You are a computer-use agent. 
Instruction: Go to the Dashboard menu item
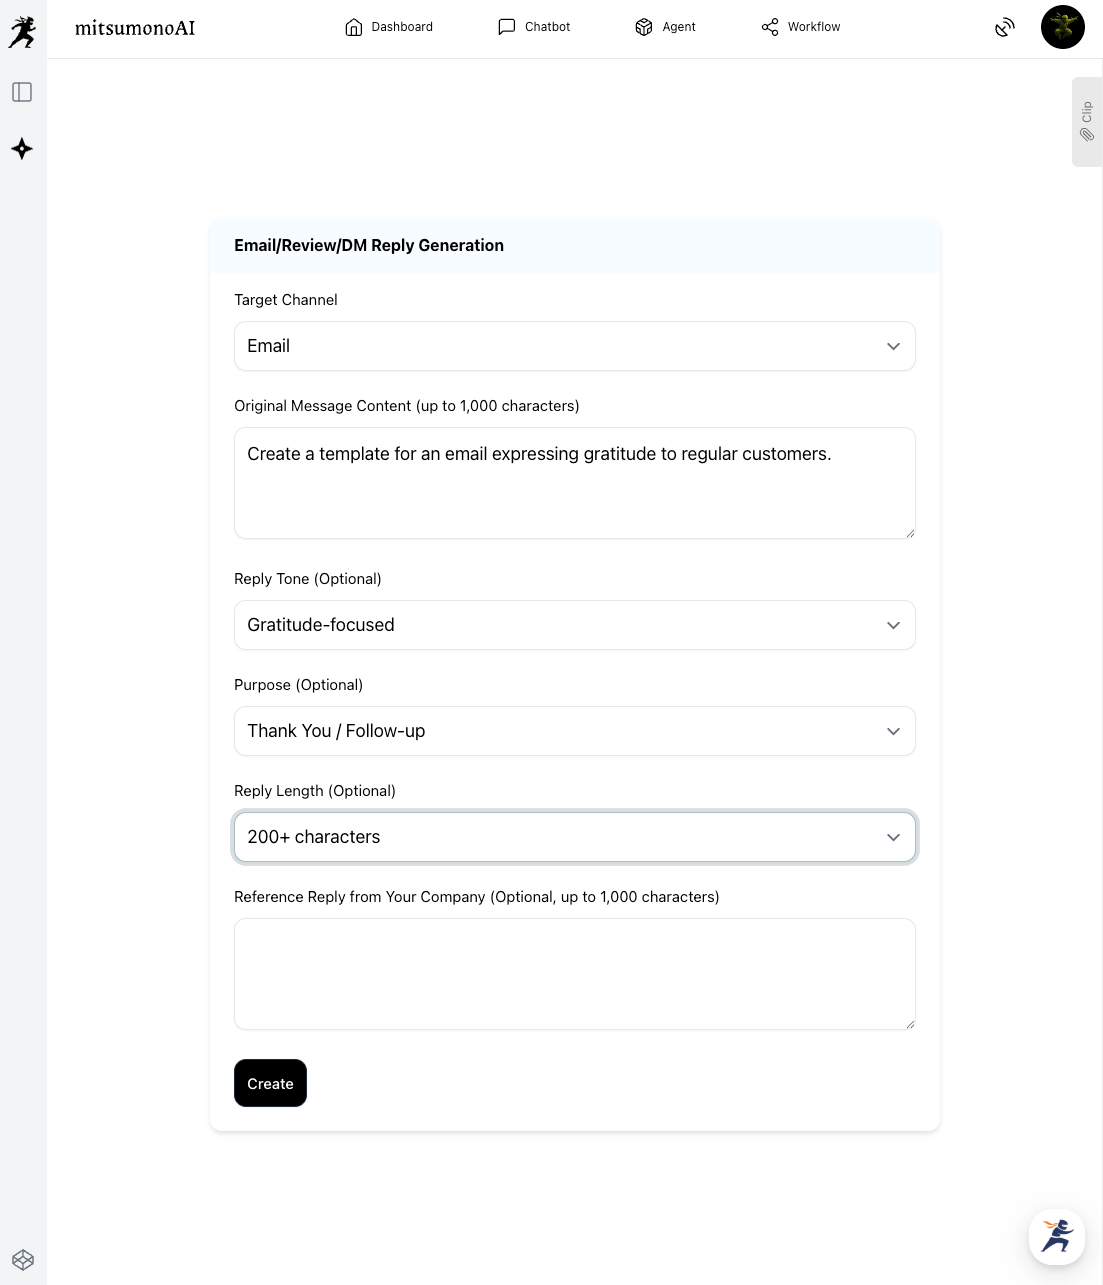coord(389,27)
